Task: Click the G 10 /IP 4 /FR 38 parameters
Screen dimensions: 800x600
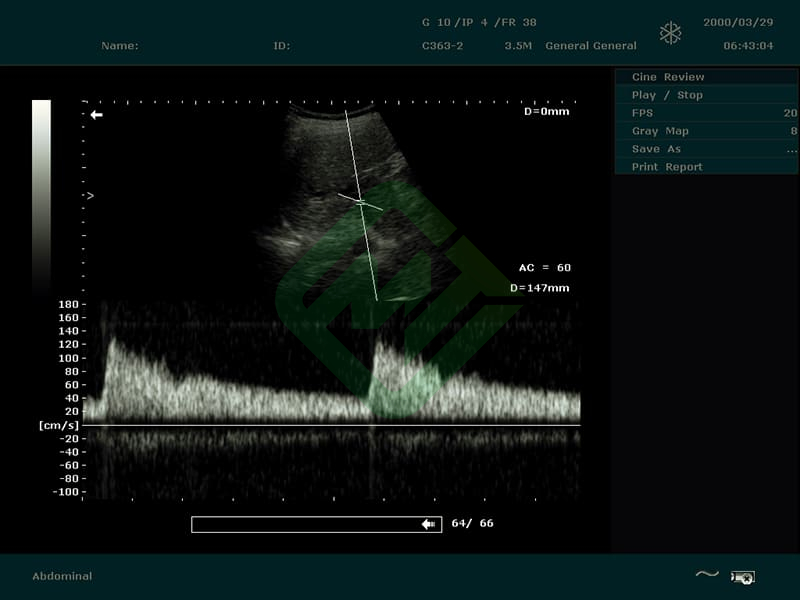Action: tap(479, 22)
